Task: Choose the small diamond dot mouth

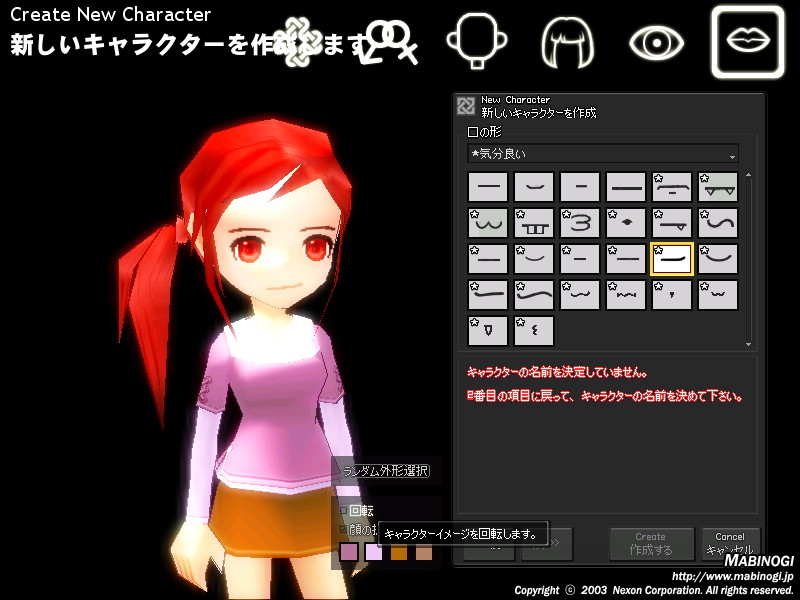Action: (626, 223)
